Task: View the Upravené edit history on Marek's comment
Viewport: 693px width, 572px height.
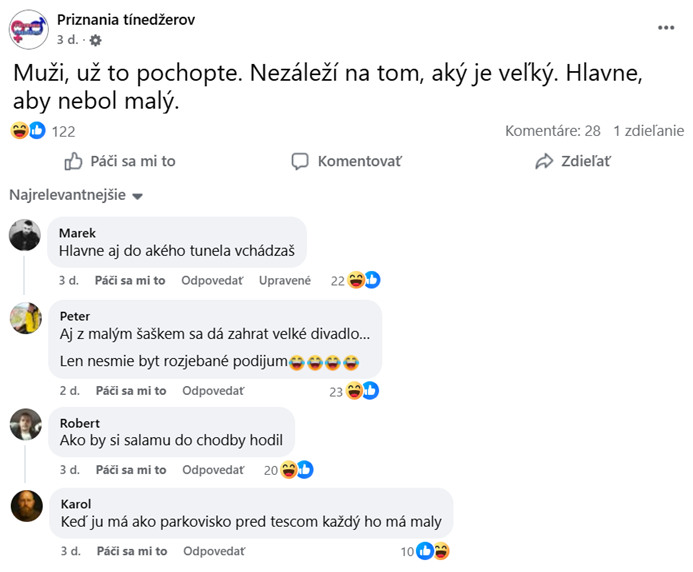Action: pos(285,281)
